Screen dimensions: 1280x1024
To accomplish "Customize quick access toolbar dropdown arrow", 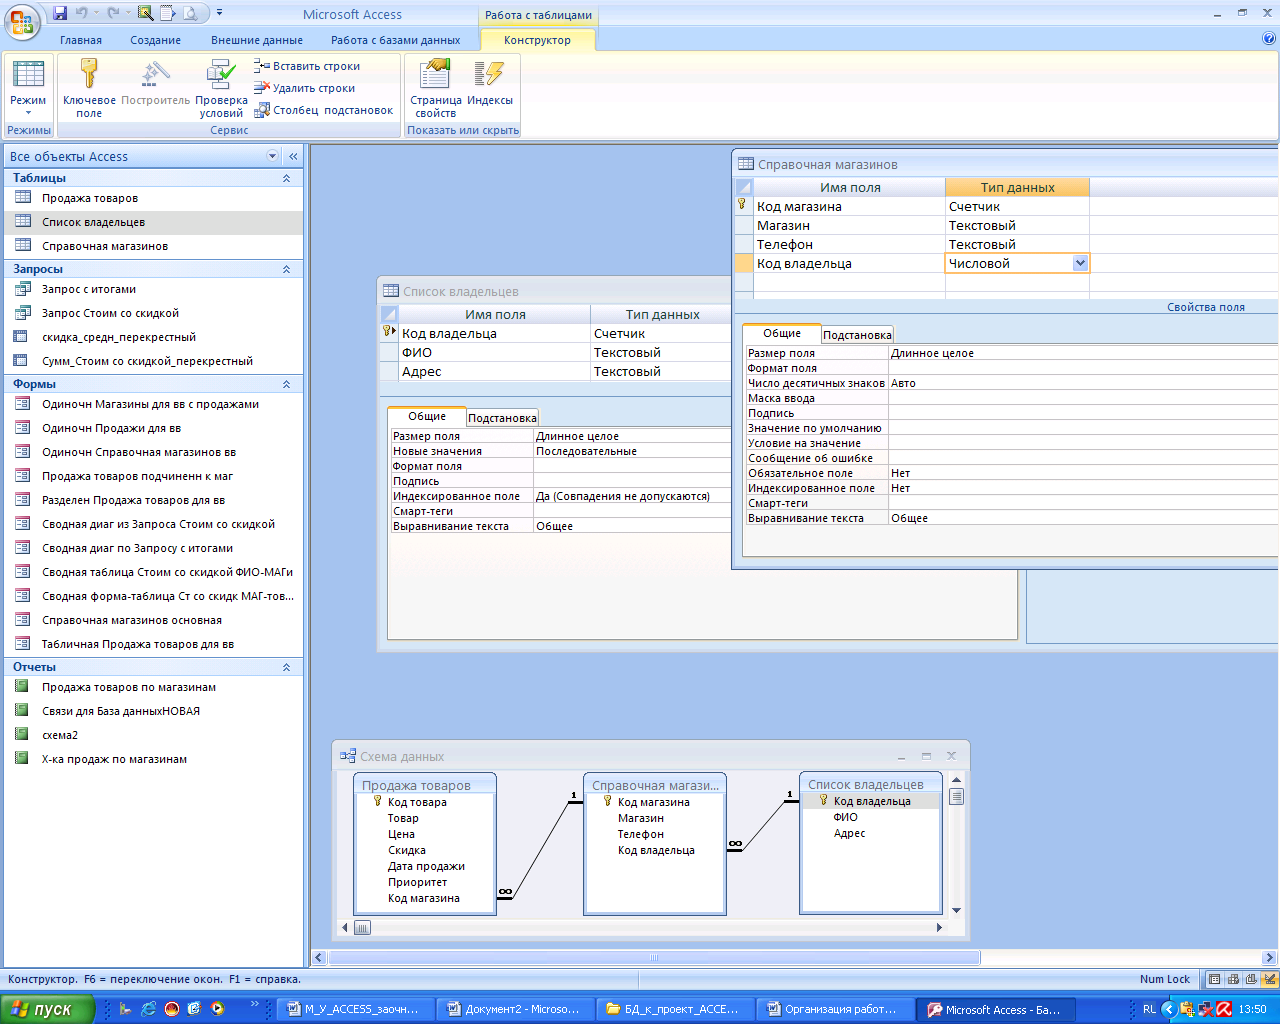I will (x=220, y=13).
